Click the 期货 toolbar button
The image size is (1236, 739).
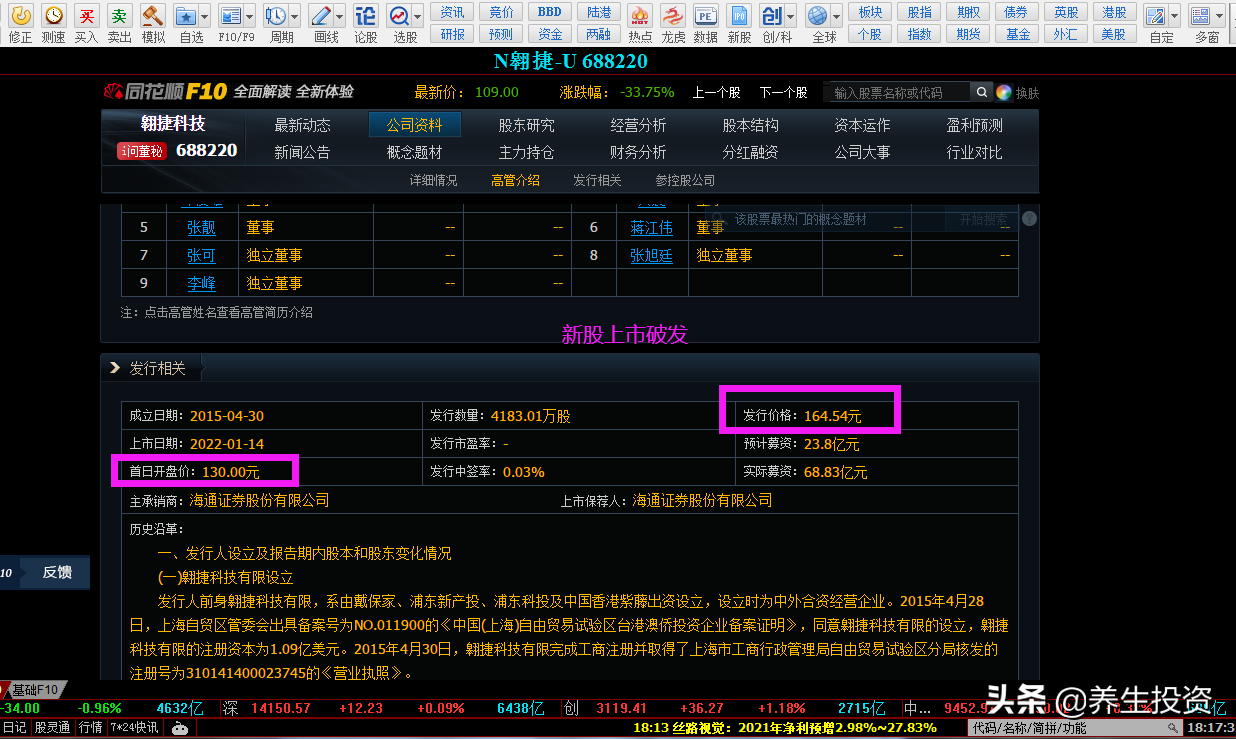pyautogui.click(x=967, y=34)
